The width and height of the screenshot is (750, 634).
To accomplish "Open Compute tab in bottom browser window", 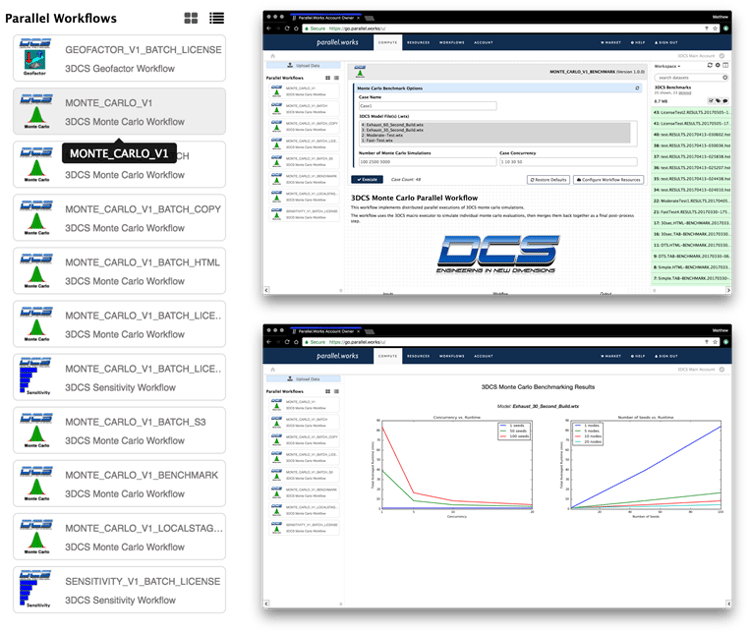I will [x=387, y=356].
